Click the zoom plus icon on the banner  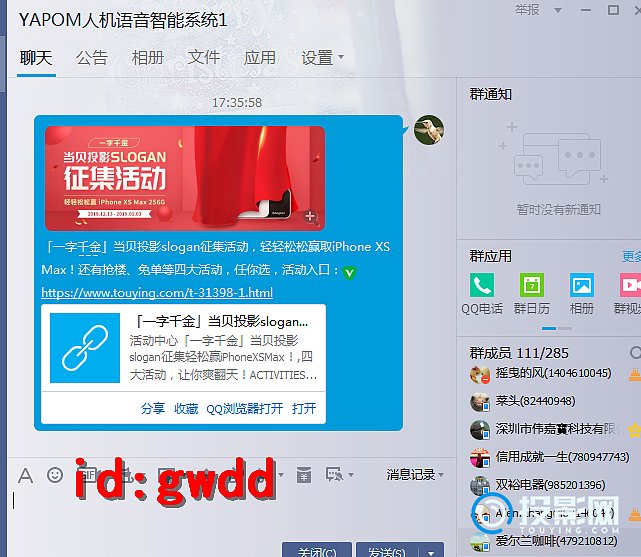(310, 216)
